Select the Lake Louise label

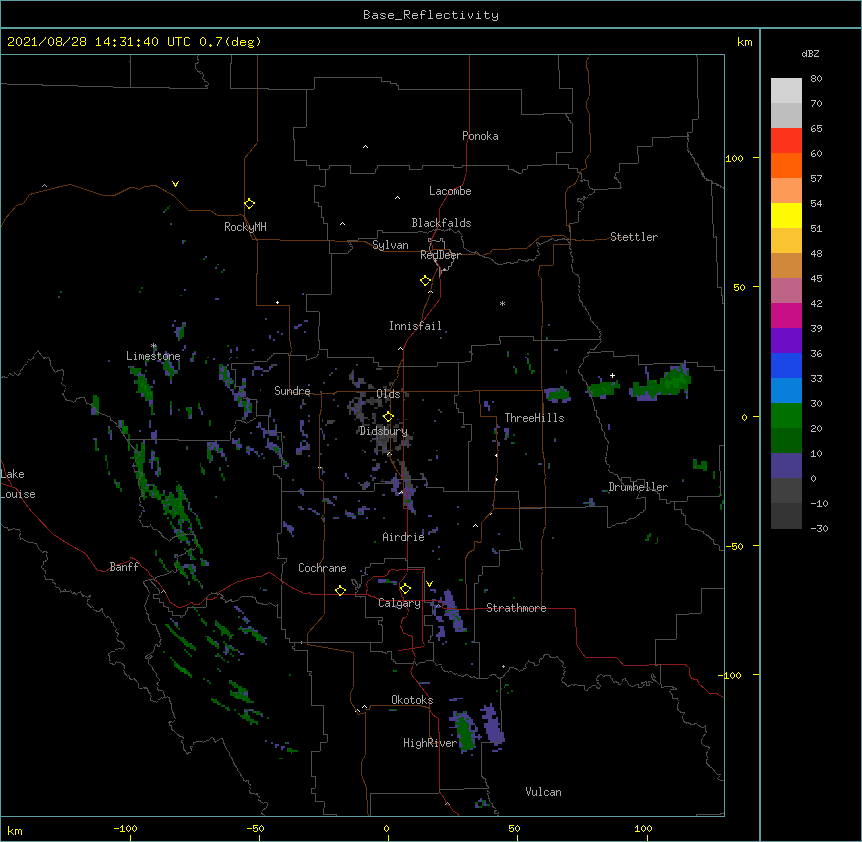18,484
